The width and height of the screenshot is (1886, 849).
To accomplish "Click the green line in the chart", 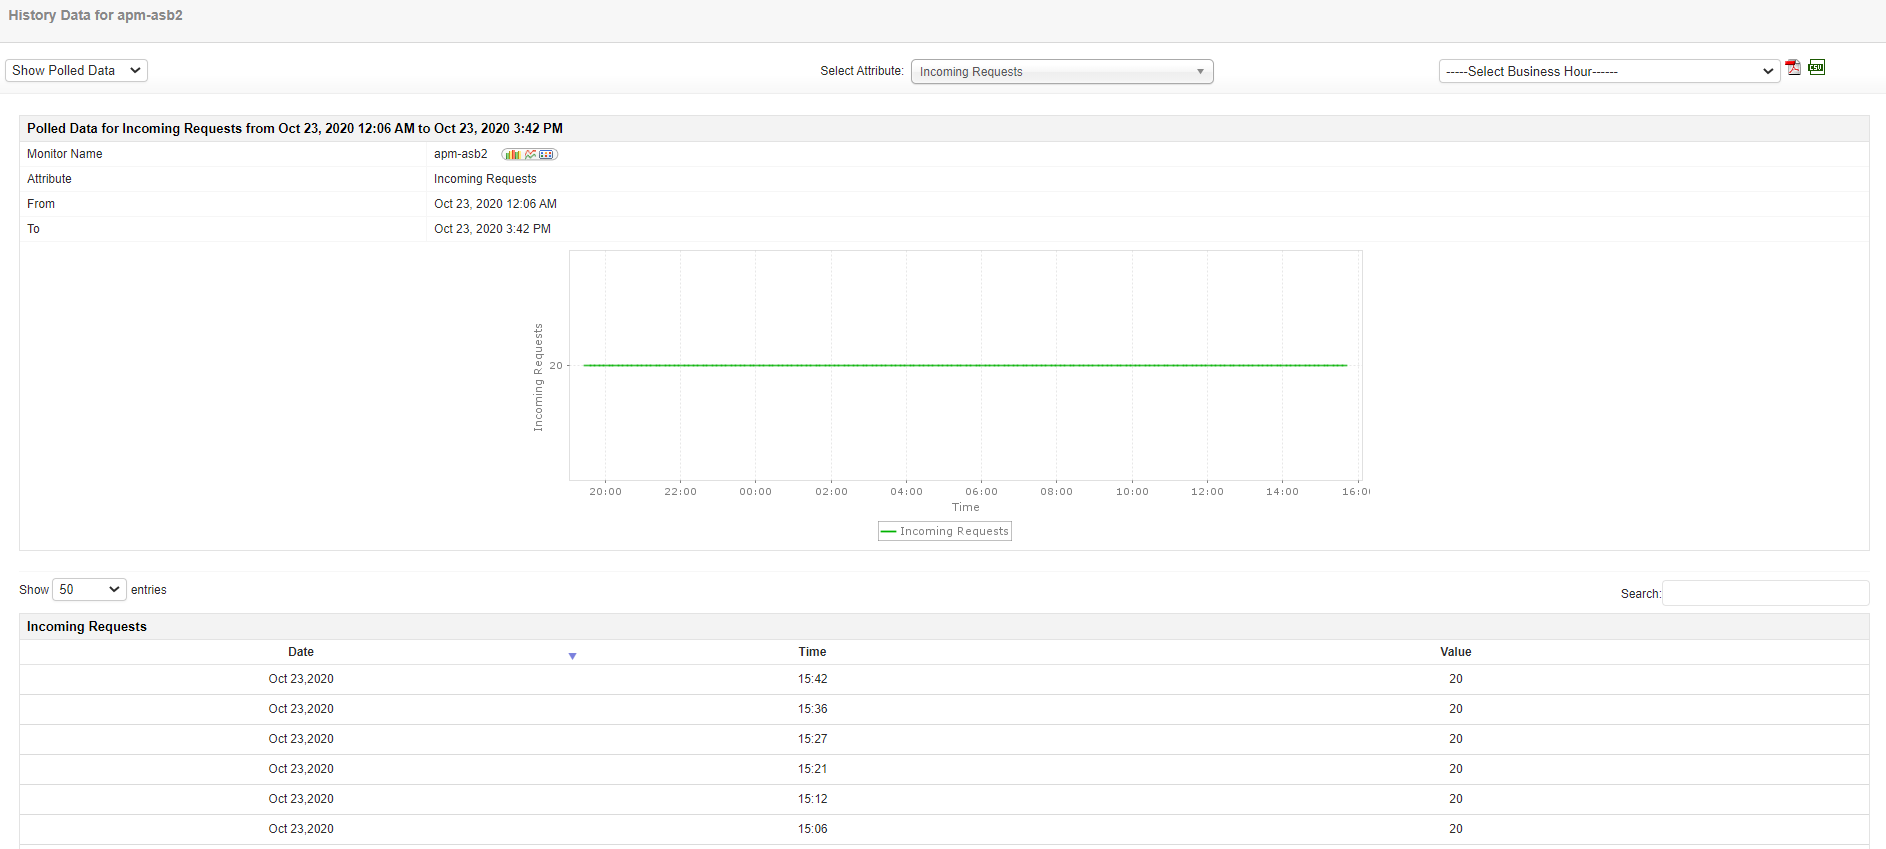I will [x=965, y=365].
